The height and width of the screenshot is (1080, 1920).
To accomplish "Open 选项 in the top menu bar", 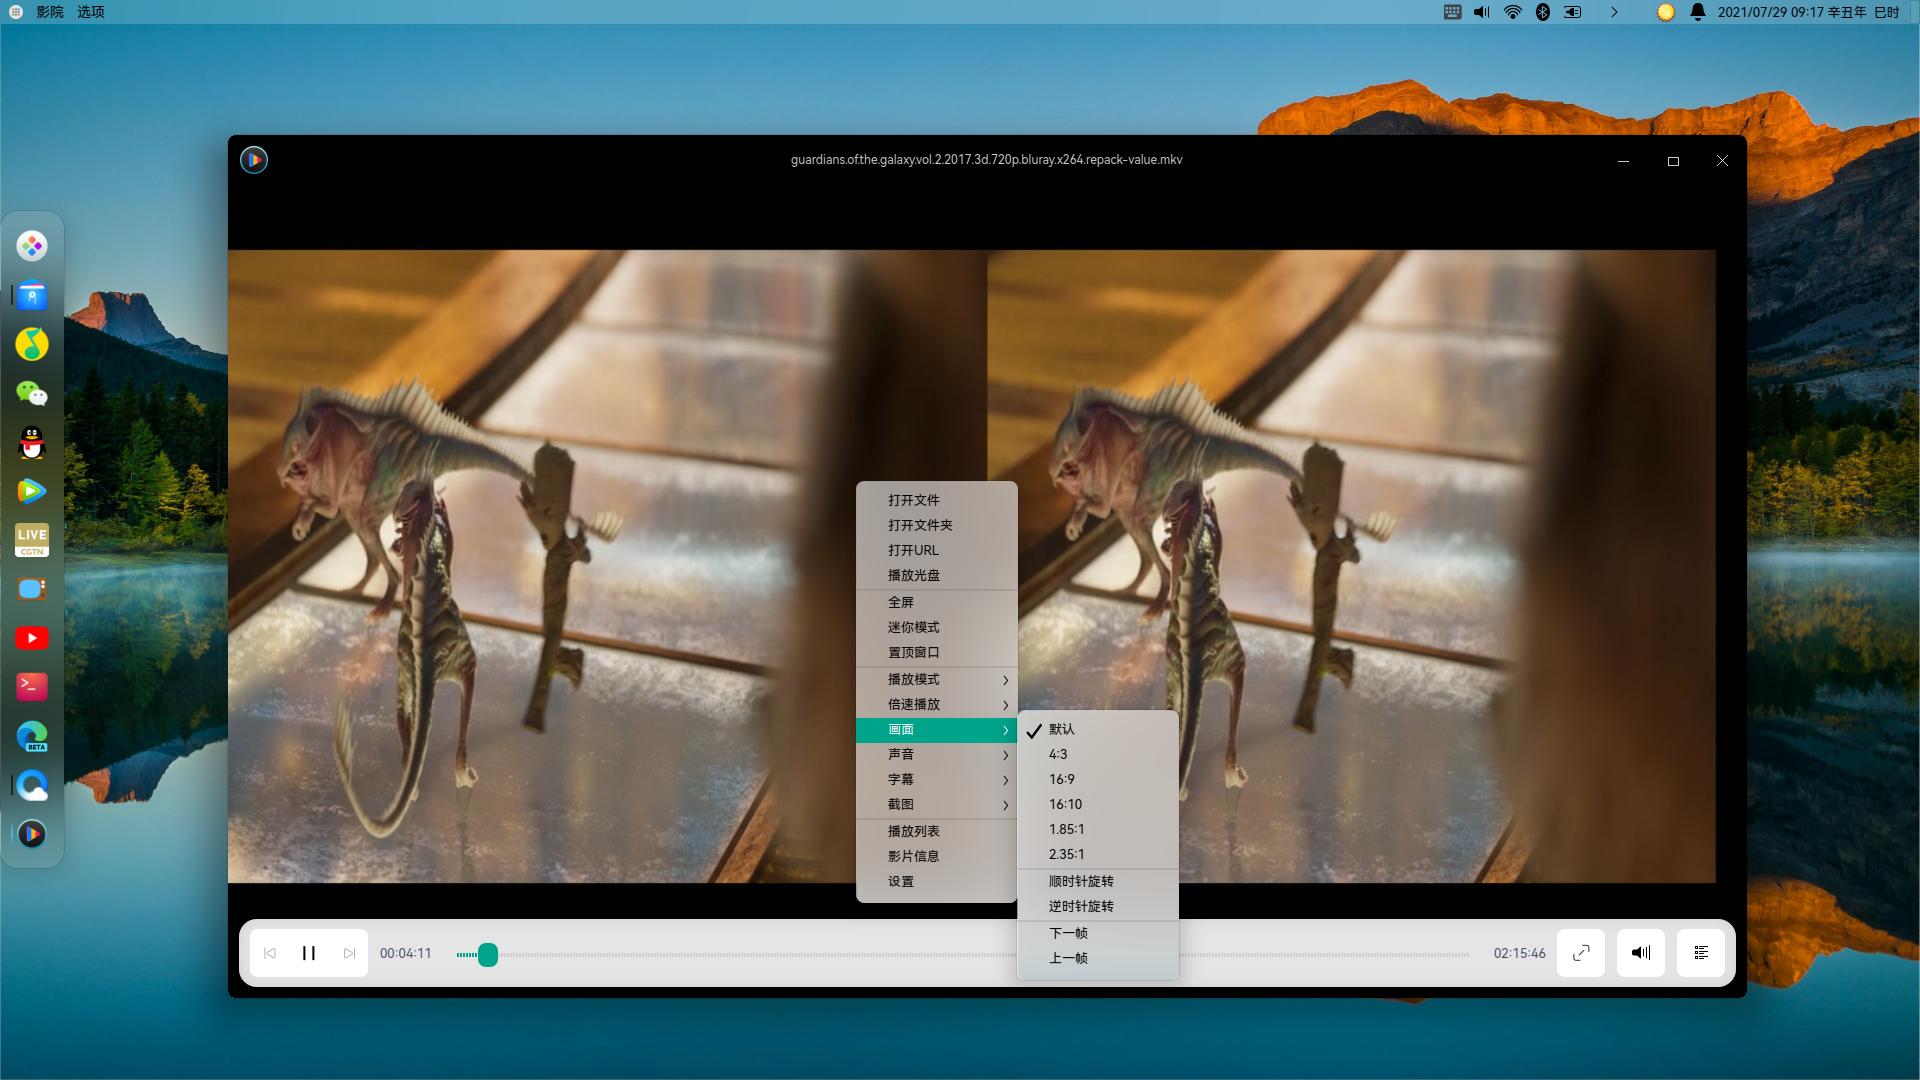I will tap(91, 12).
